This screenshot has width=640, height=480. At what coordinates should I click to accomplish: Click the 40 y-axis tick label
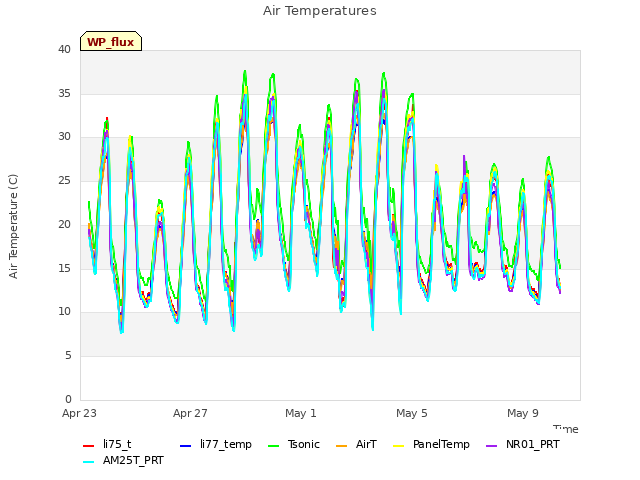coord(64,49)
